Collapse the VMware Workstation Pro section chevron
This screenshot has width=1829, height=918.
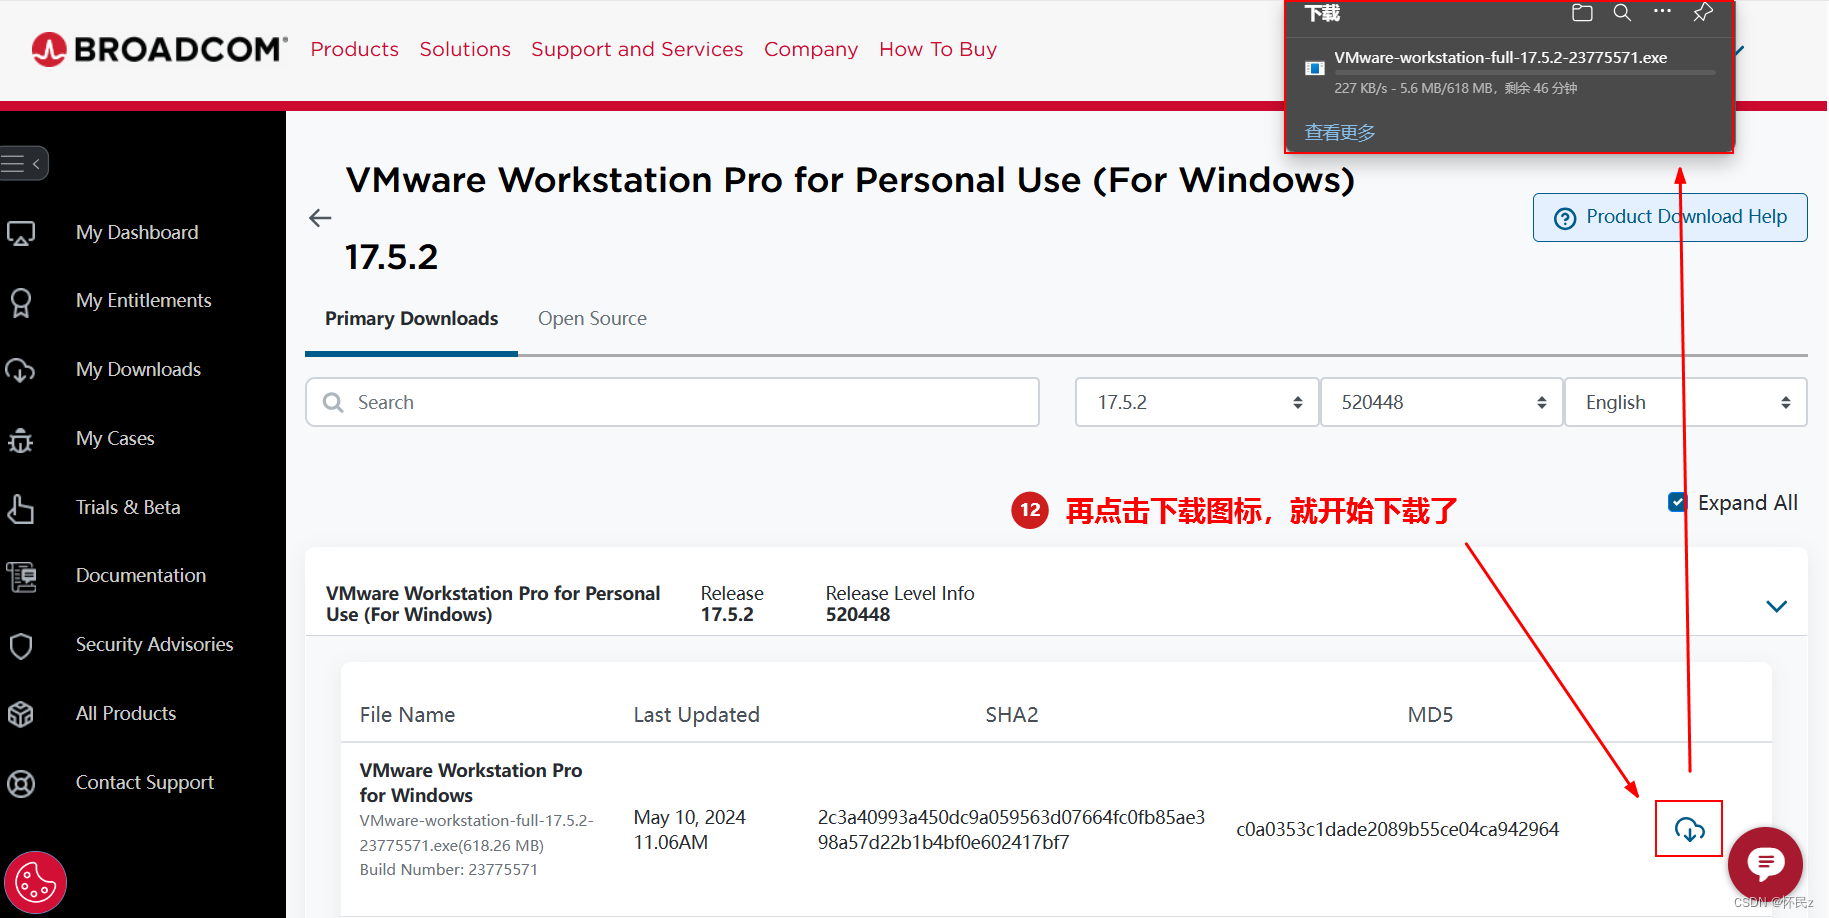pyautogui.click(x=1776, y=606)
